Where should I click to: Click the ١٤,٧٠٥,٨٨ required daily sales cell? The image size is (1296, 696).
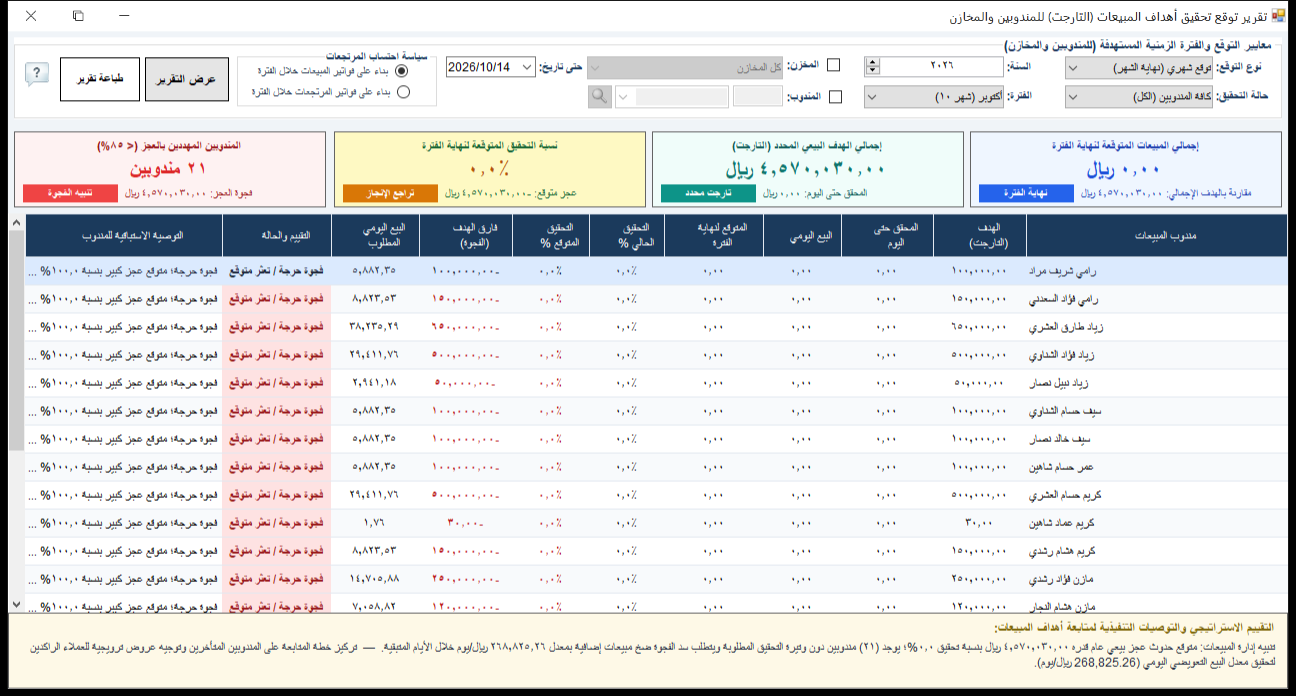(376, 579)
